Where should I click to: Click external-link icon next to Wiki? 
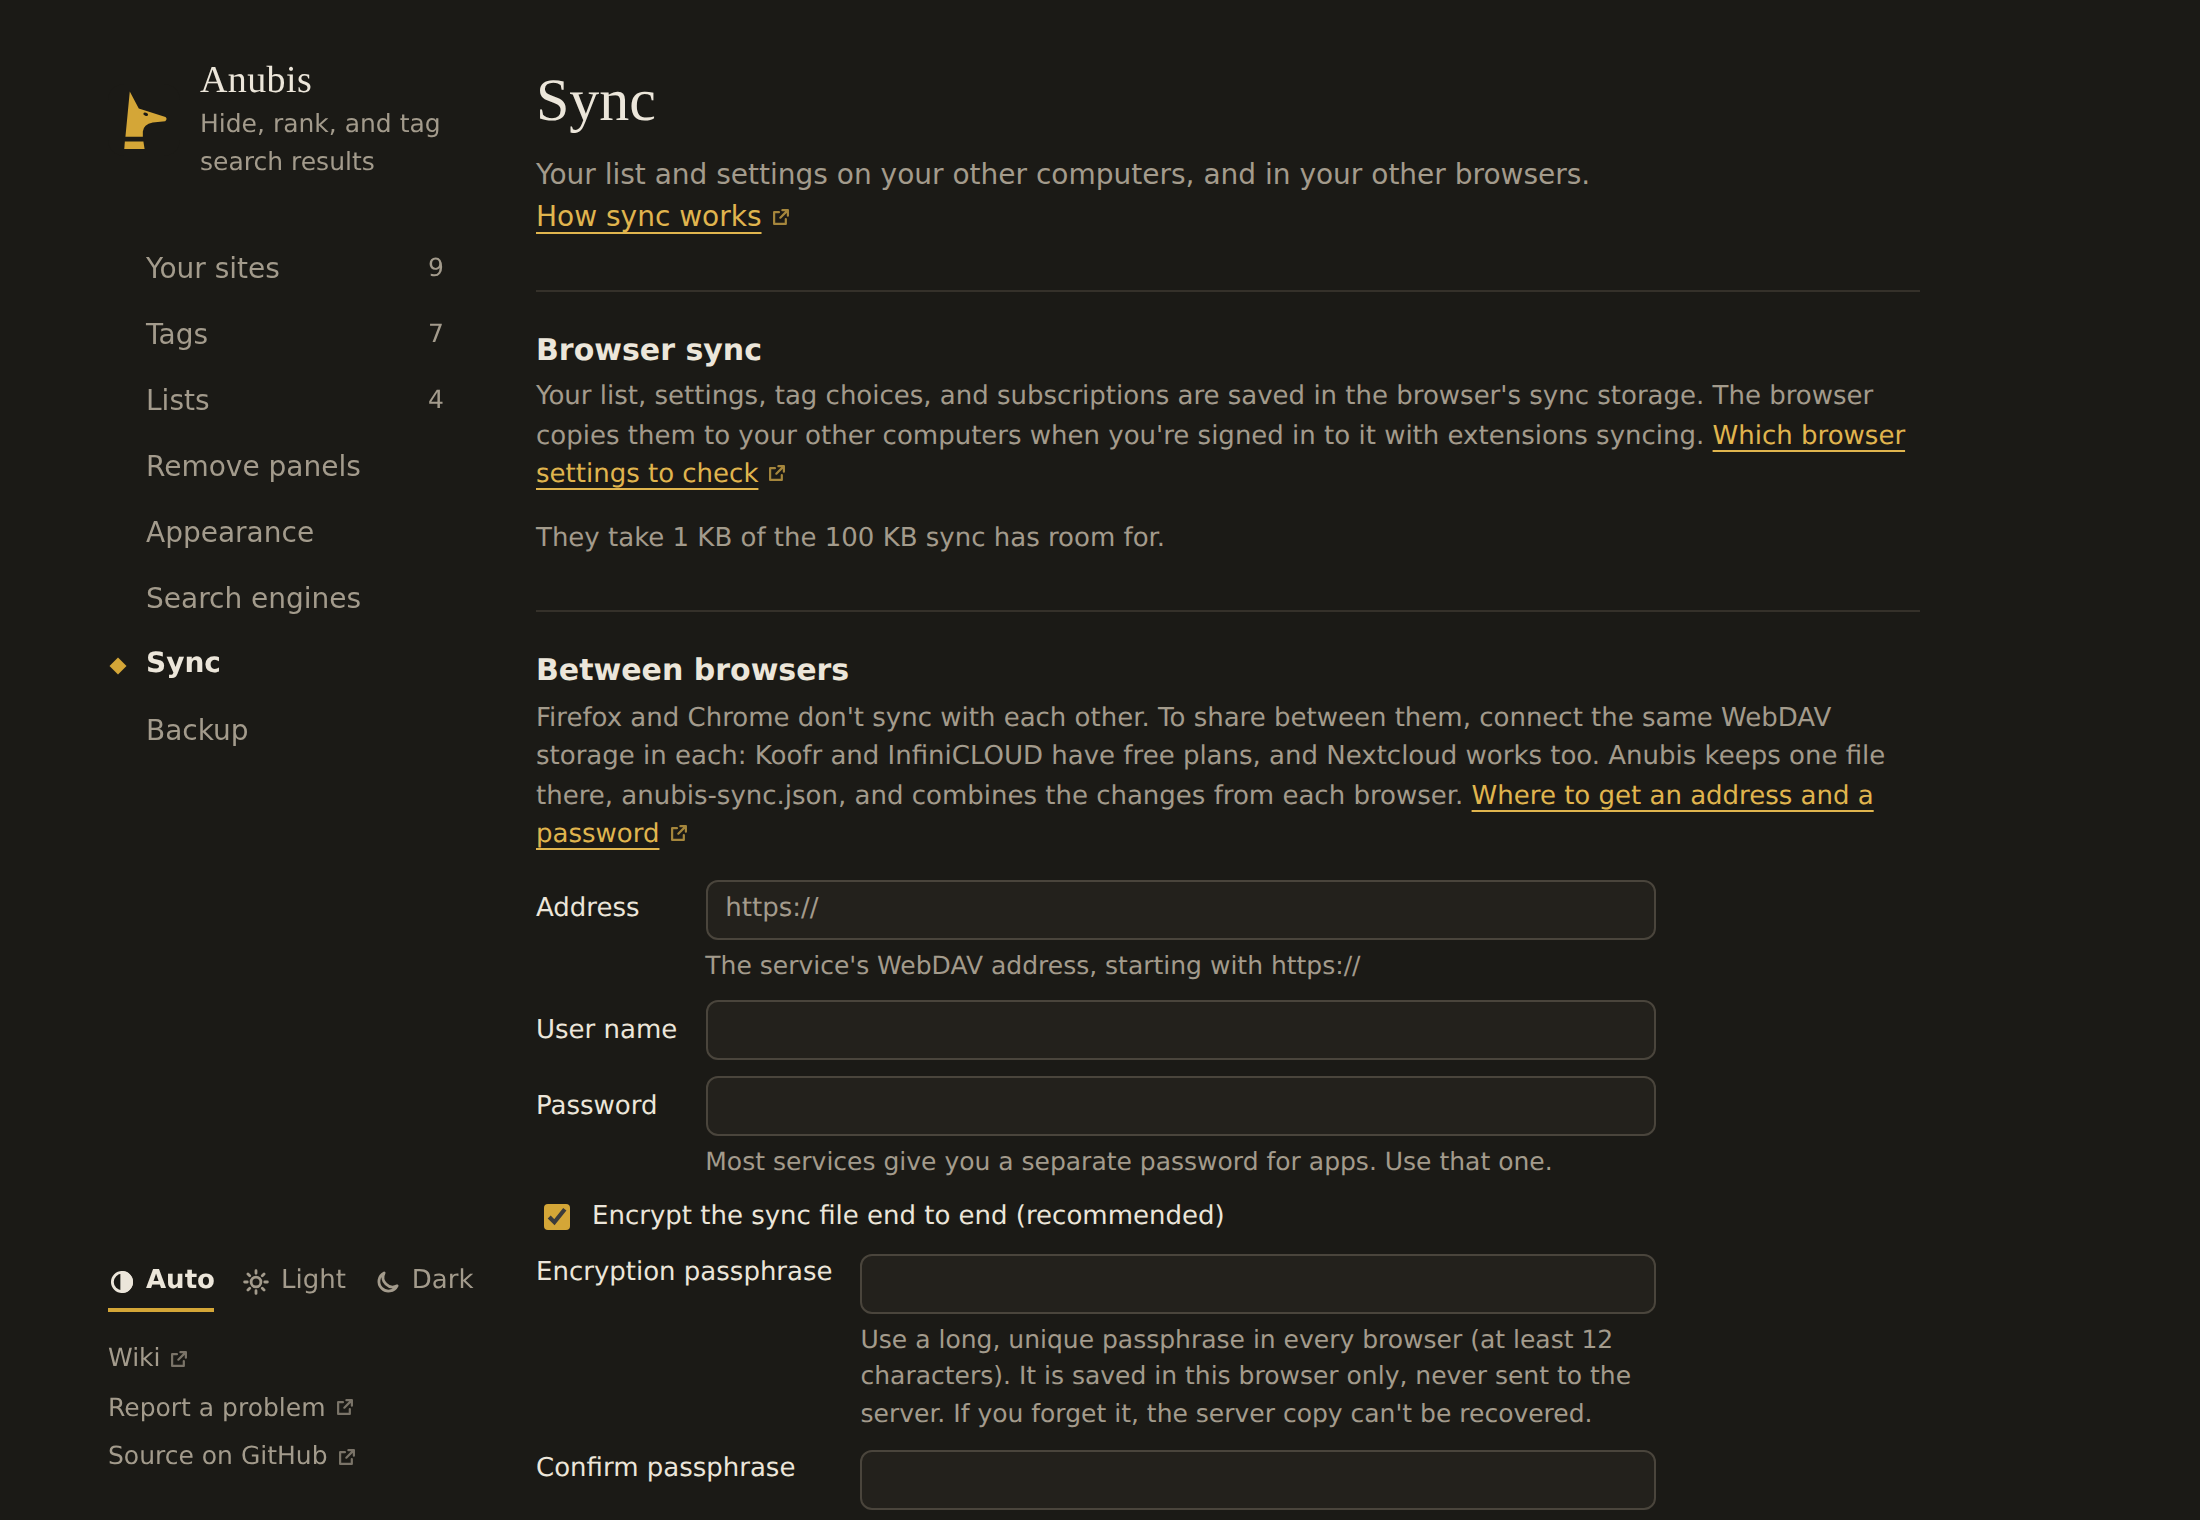179,1359
